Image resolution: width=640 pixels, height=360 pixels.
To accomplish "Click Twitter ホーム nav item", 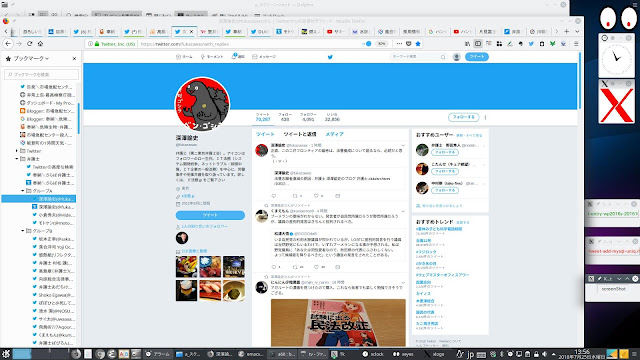I will [x=184, y=57].
